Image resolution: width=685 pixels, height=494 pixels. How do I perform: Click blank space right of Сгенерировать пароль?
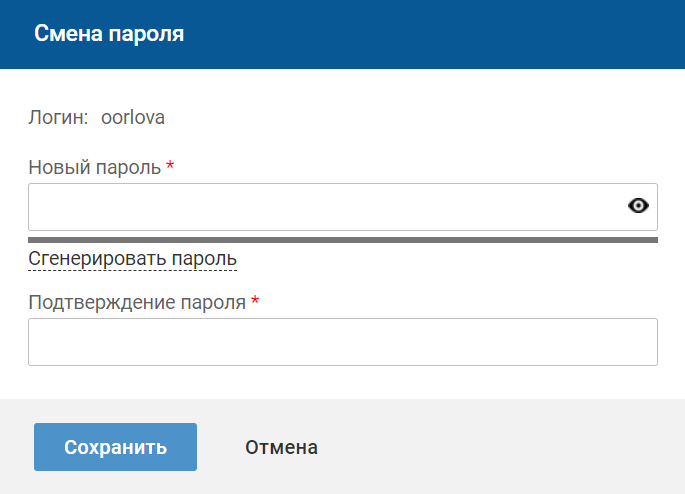450,260
